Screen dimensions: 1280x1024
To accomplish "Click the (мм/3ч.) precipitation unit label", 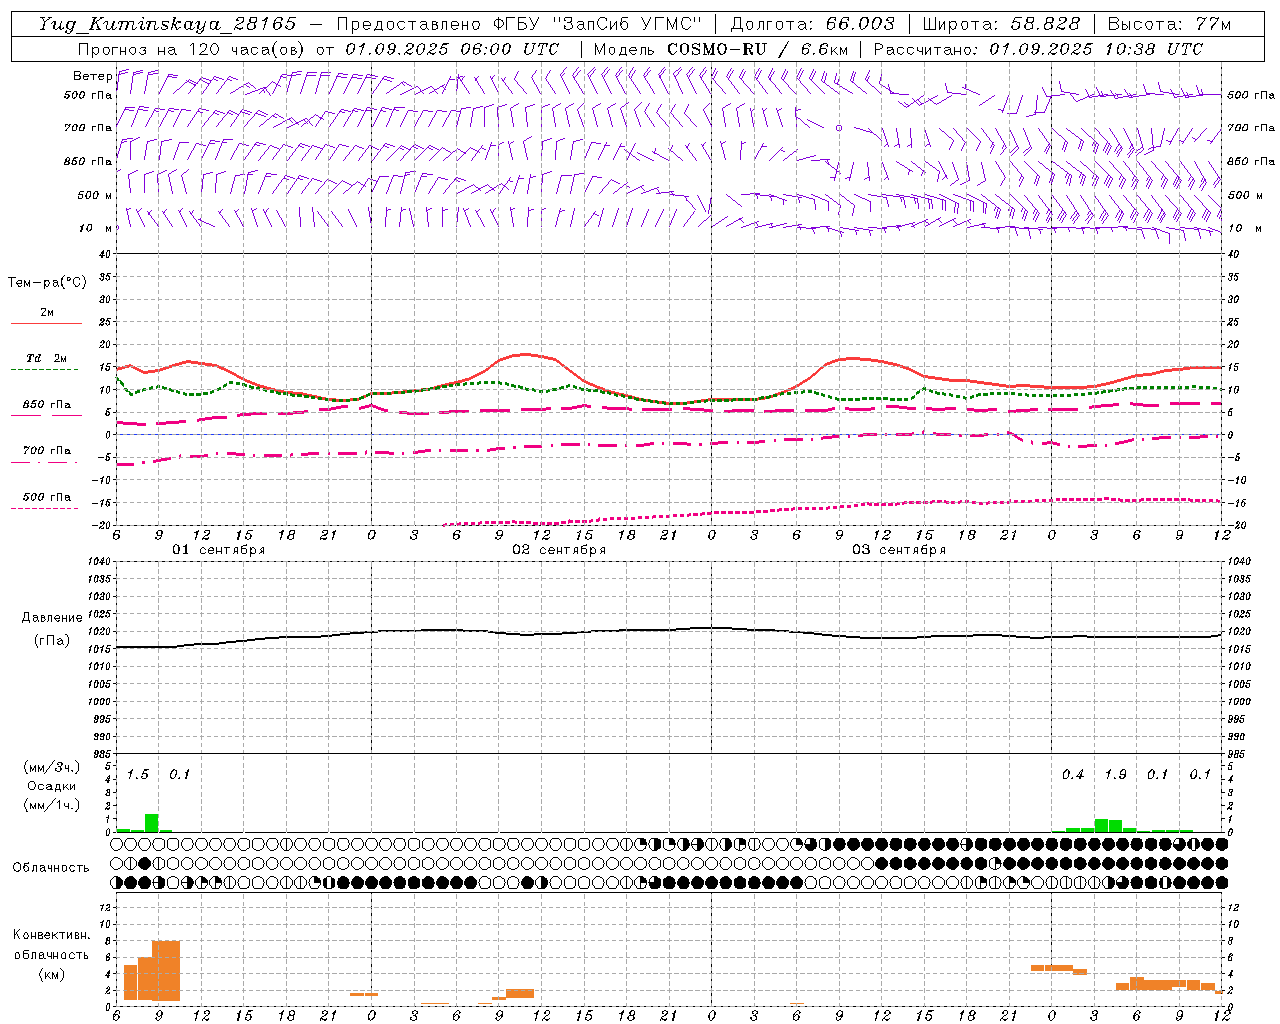I will pyautogui.click(x=52, y=767).
